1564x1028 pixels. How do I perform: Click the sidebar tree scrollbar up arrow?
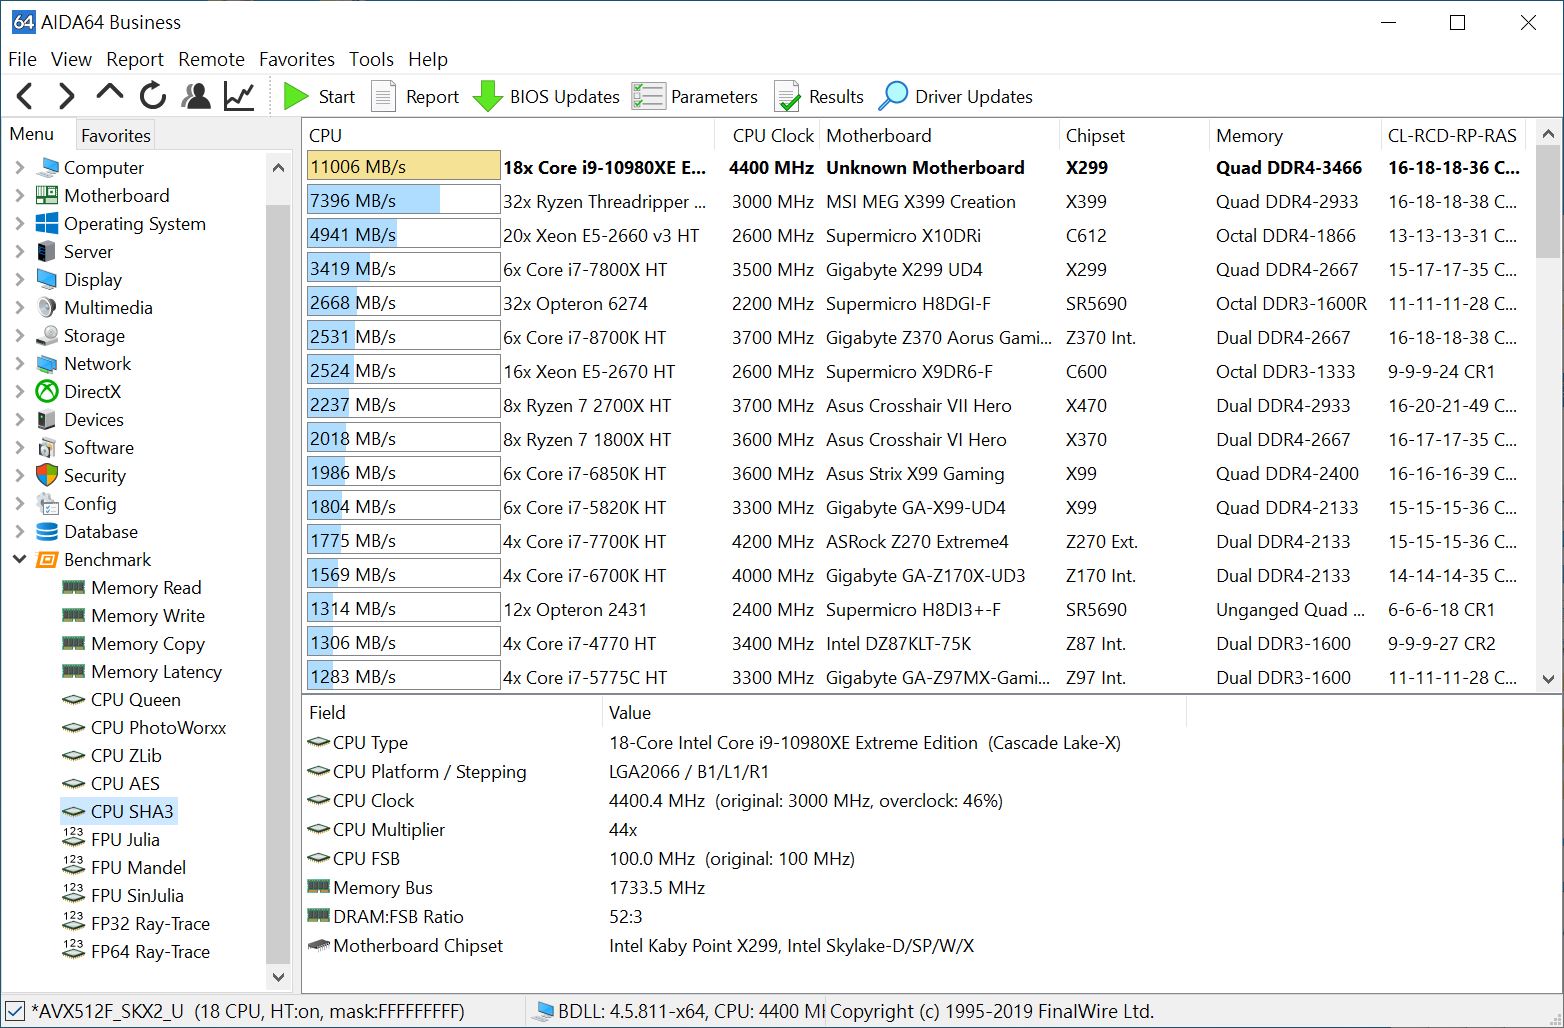pos(278,168)
